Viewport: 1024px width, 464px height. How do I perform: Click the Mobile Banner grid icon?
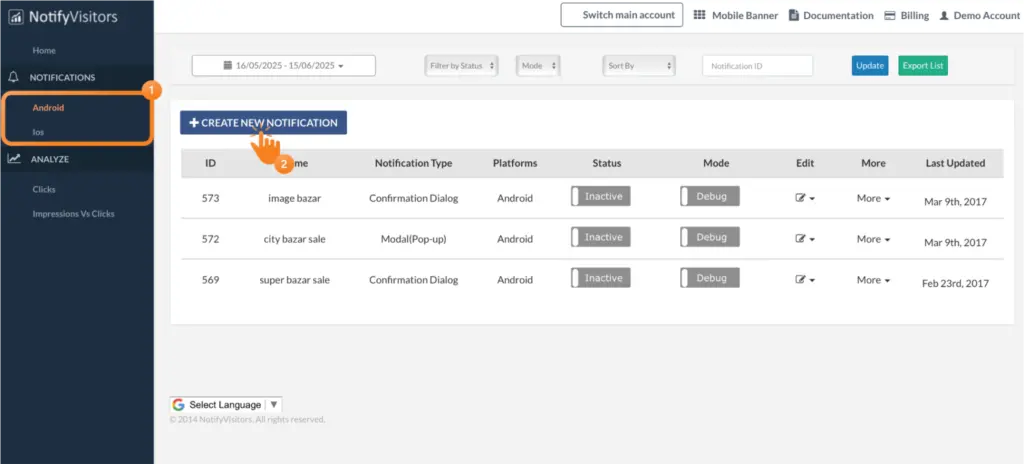pos(700,15)
